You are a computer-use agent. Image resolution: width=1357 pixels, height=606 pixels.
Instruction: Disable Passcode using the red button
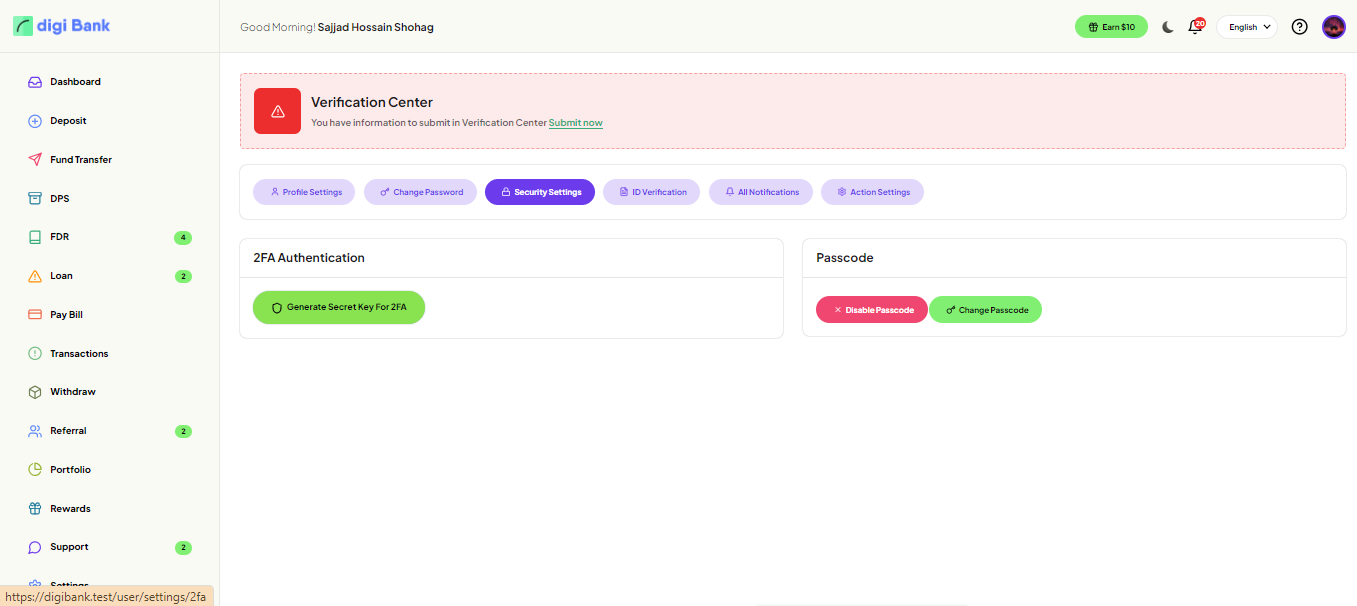pos(871,310)
